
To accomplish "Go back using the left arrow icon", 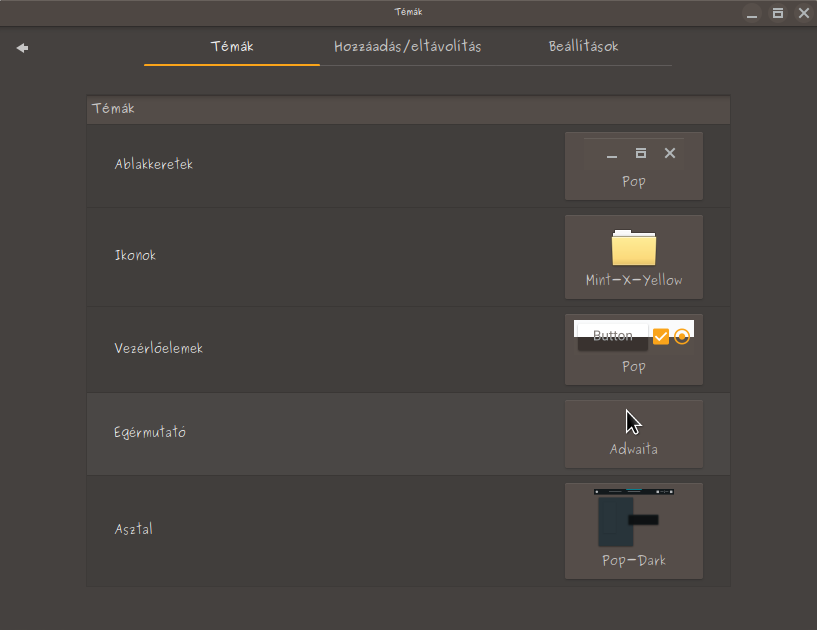I will point(22,48).
